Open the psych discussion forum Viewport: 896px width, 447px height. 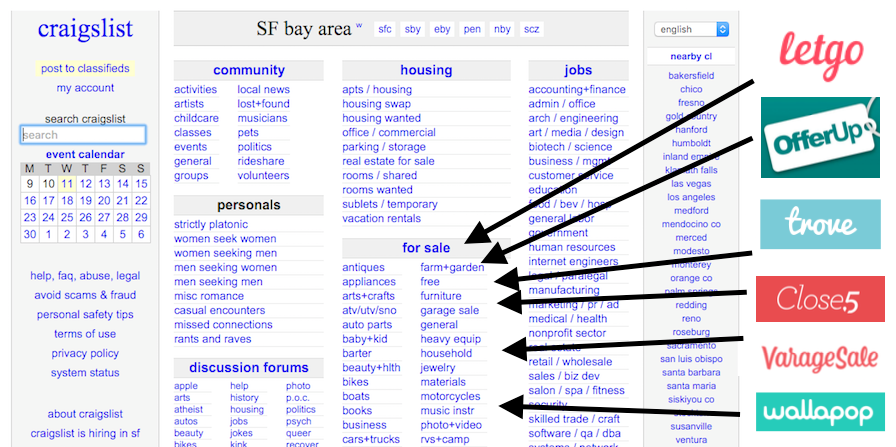(x=298, y=421)
